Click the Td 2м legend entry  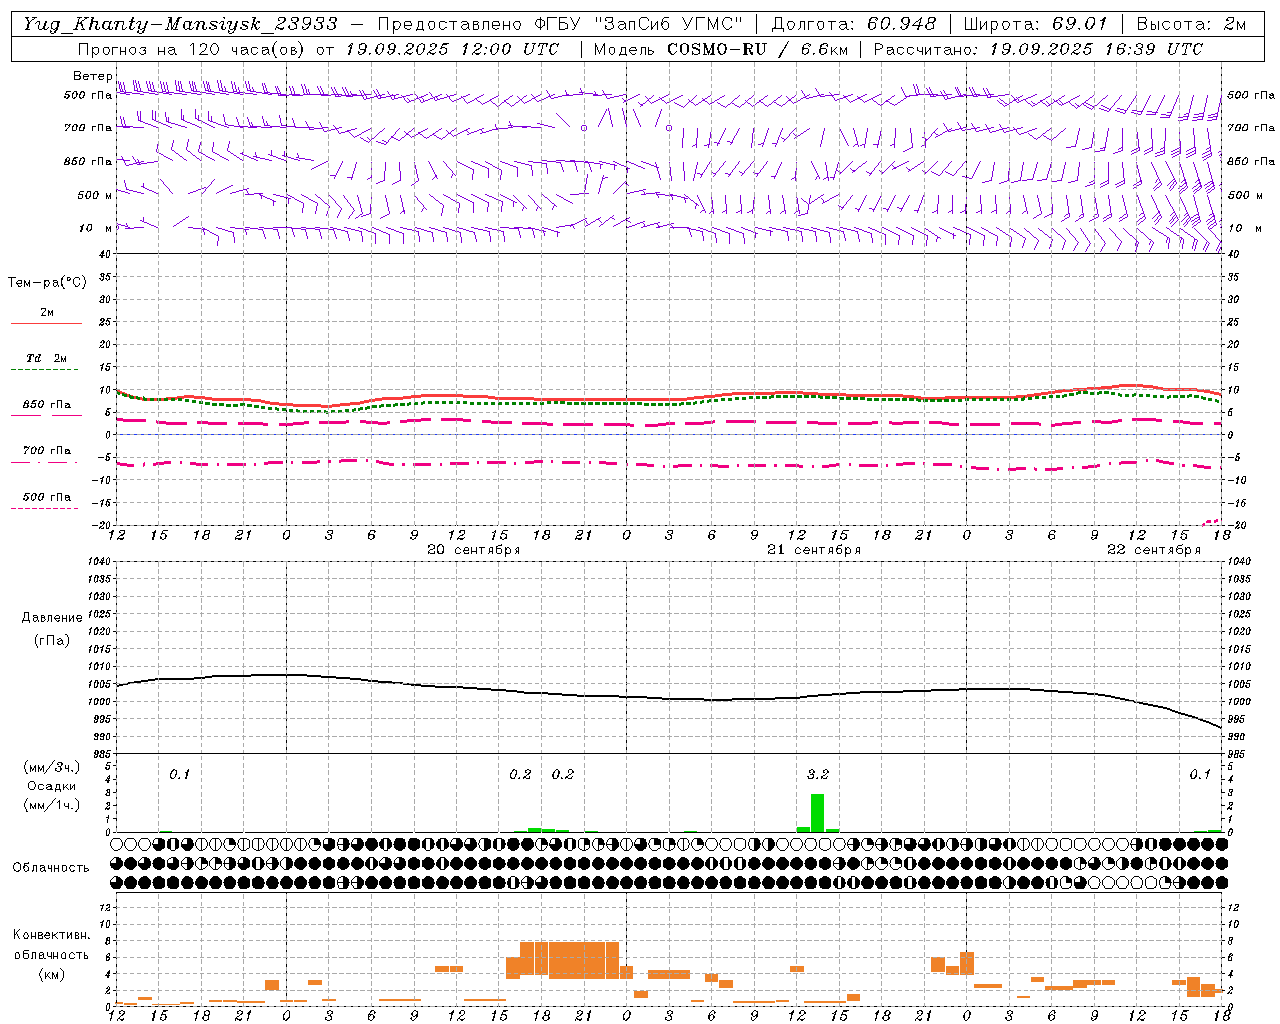pyautogui.click(x=47, y=358)
